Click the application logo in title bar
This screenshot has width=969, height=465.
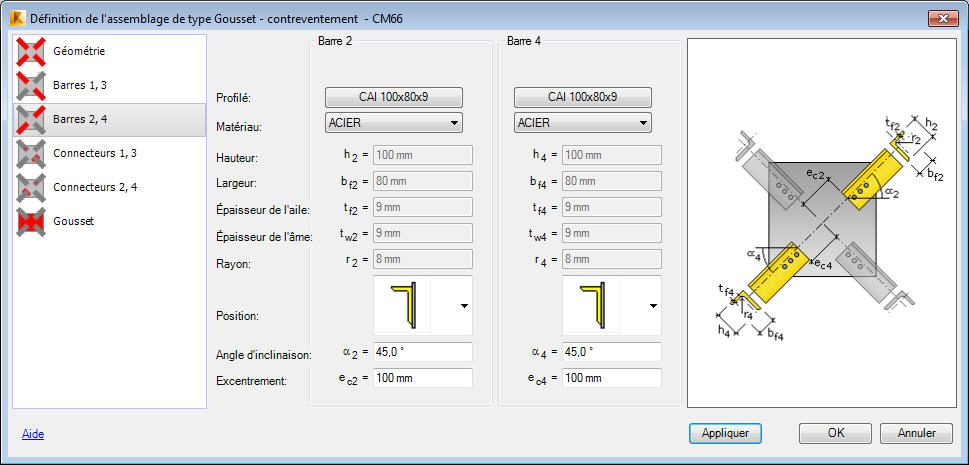point(17,18)
